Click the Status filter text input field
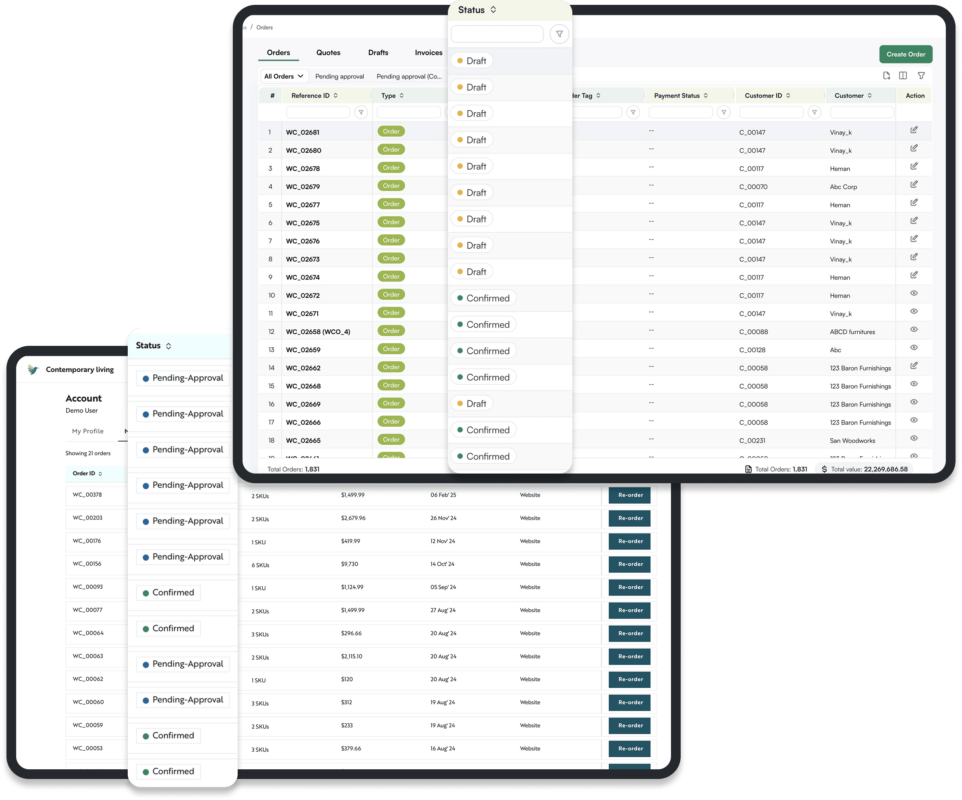 click(497, 34)
